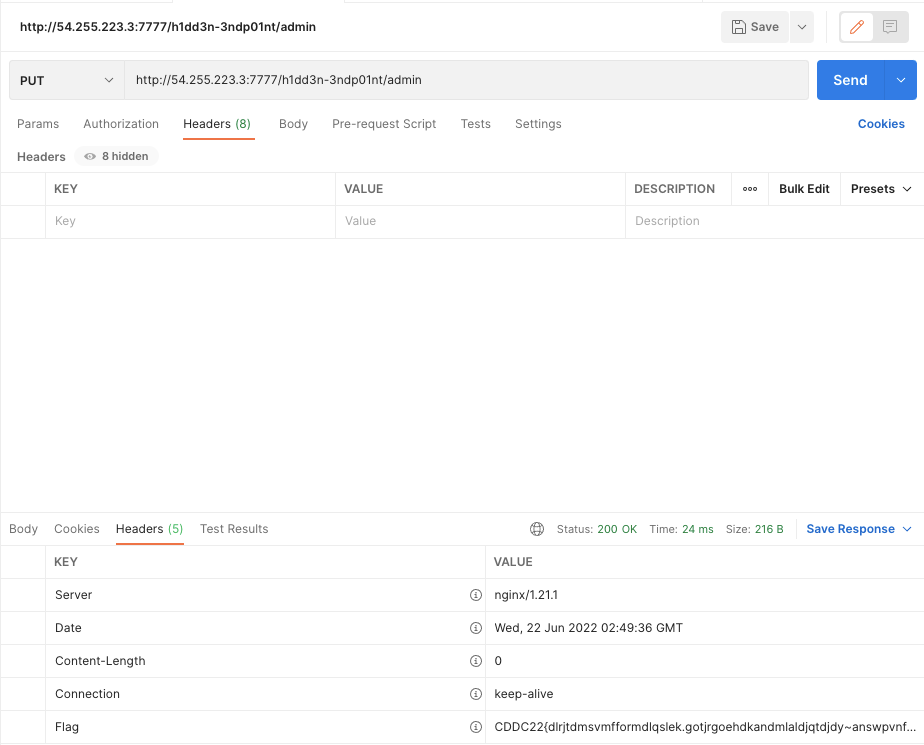The height and width of the screenshot is (745, 924).
Task: Select the Date header value text
Action: tap(588, 628)
